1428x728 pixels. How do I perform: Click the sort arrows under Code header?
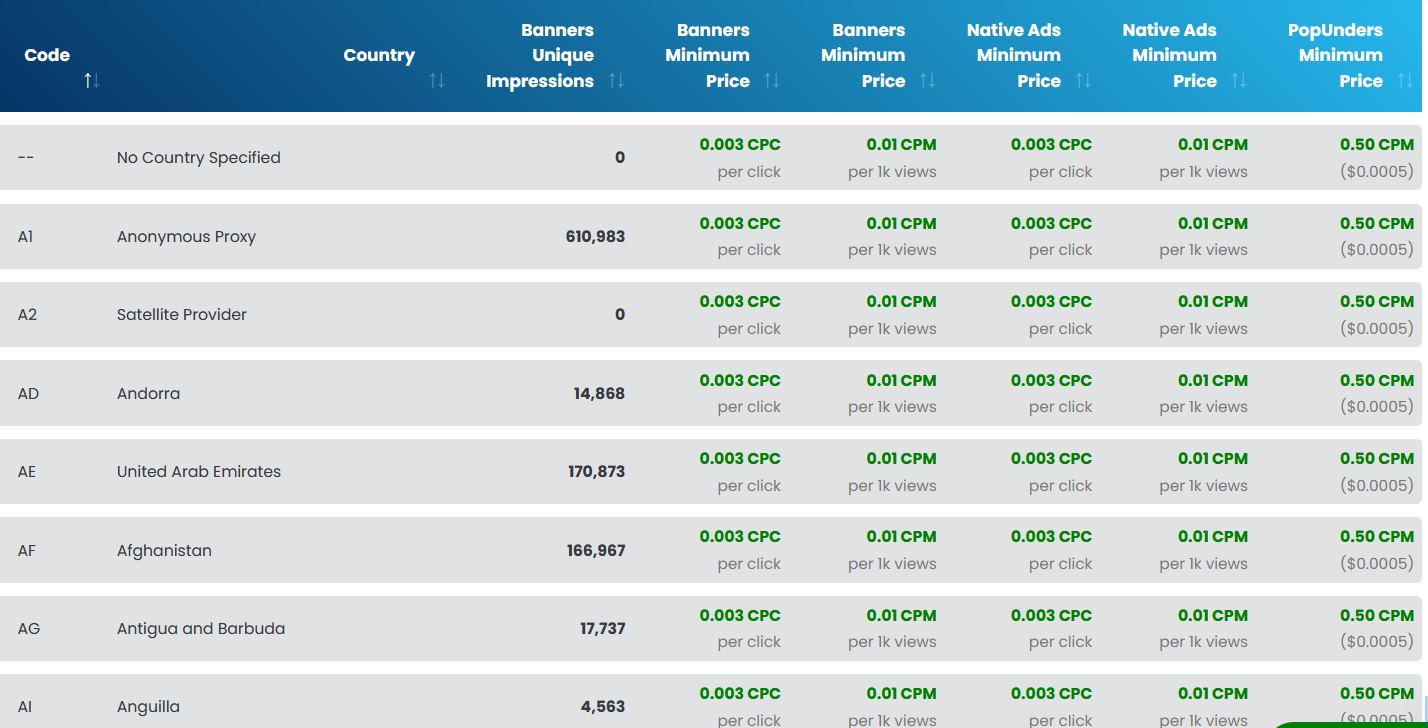pyautogui.click(x=92, y=81)
